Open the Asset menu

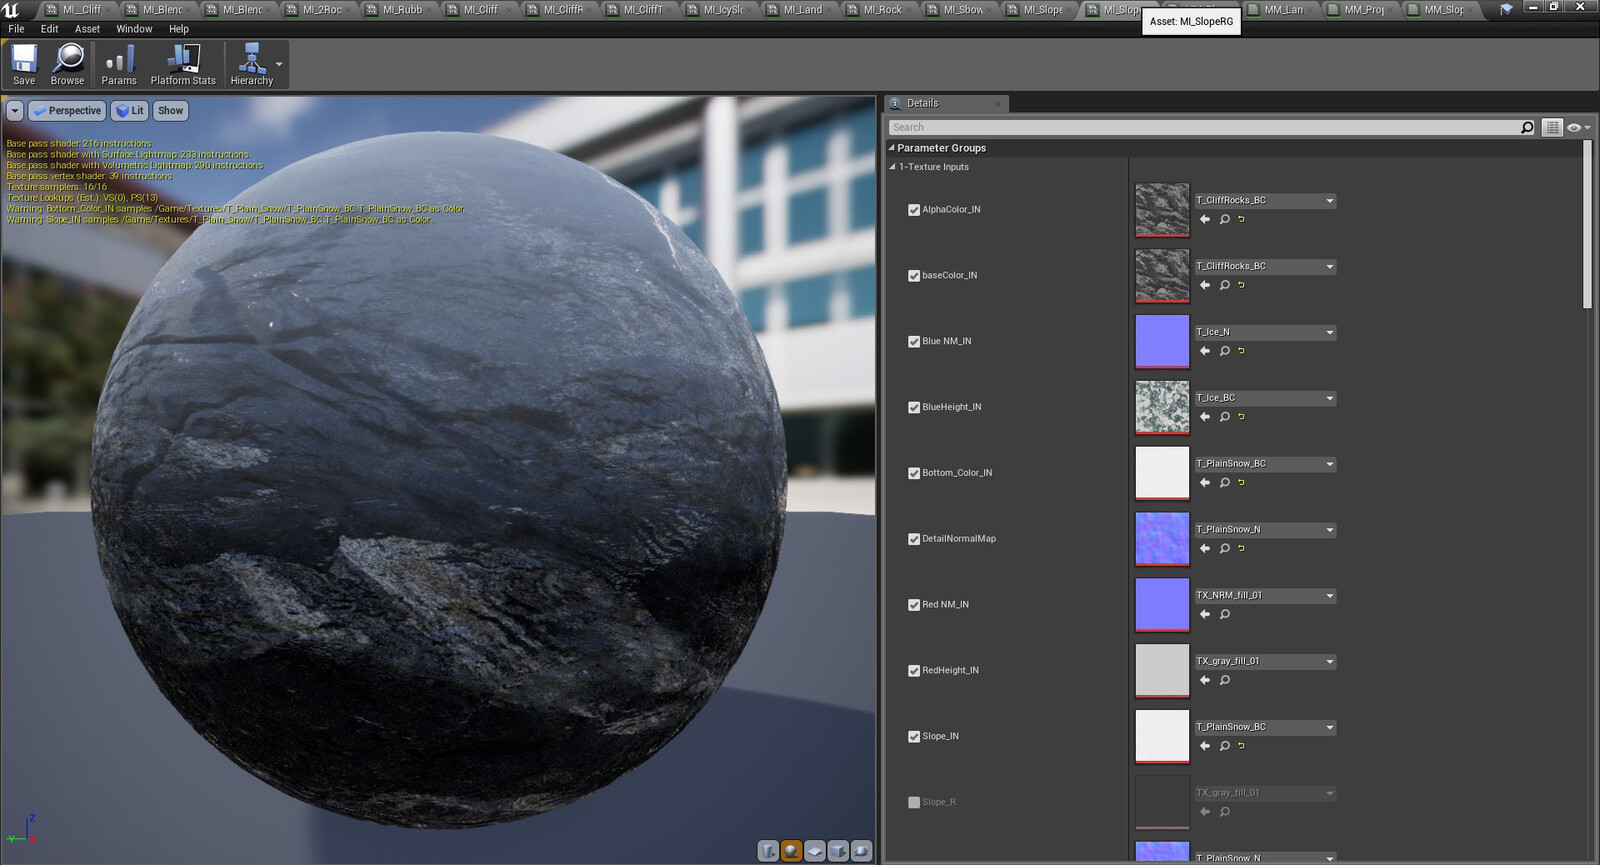[87, 29]
